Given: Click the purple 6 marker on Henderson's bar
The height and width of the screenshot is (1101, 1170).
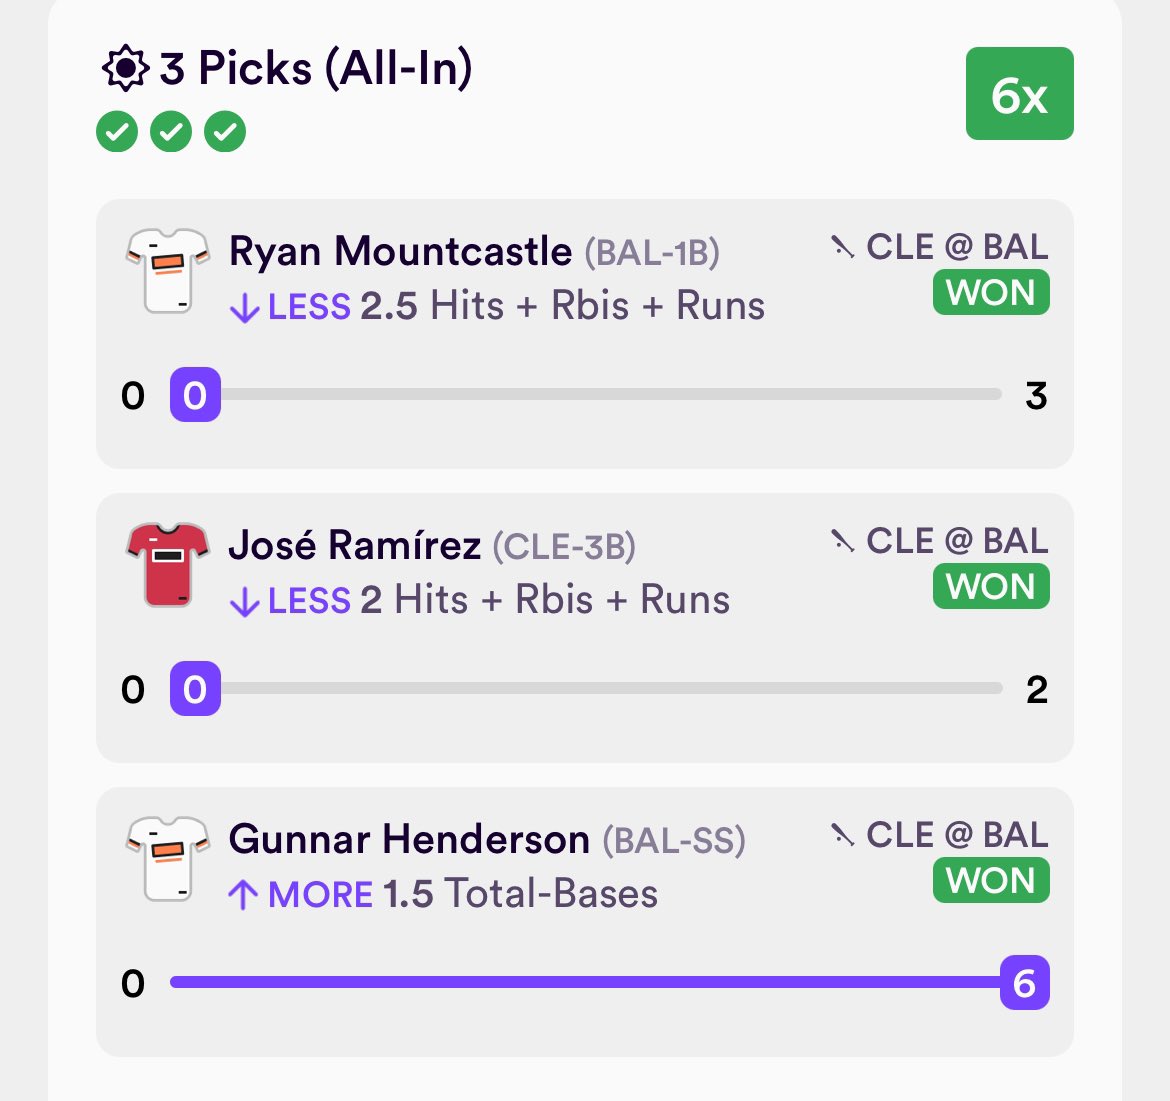Looking at the screenshot, I should tap(1024, 982).
